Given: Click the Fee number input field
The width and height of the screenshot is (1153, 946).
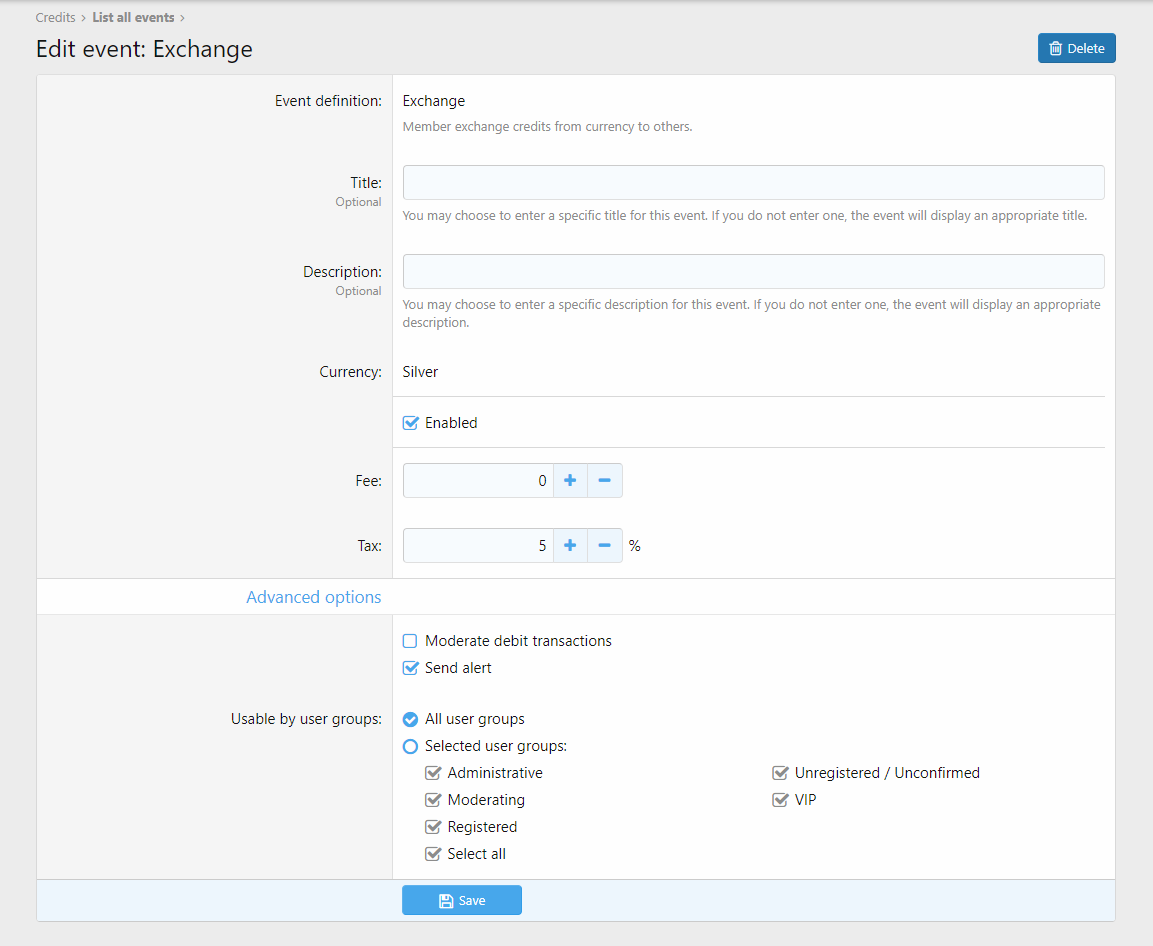Looking at the screenshot, I should [x=478, y=481].
